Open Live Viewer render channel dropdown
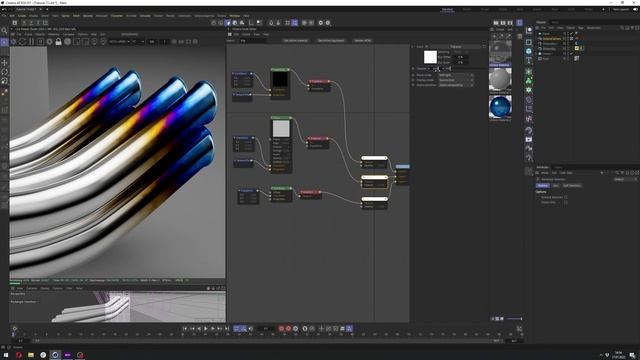 [x=119, y=42]
